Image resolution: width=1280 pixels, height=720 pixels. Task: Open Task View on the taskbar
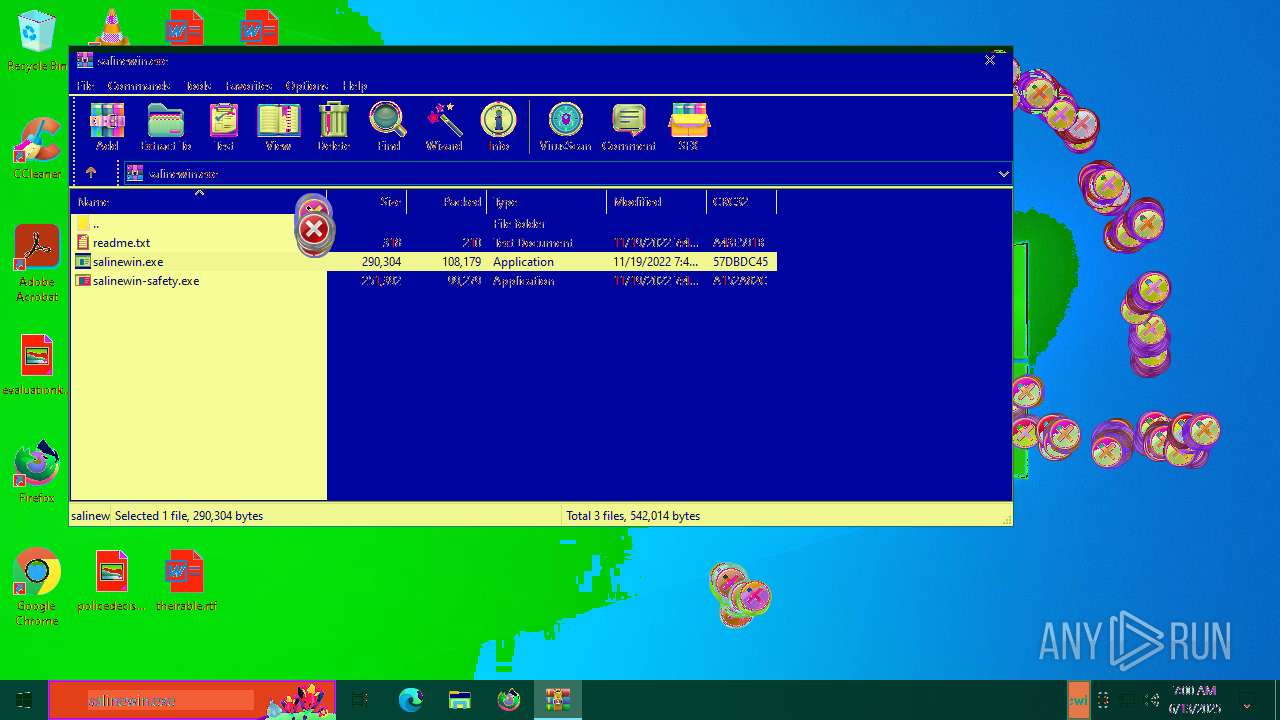click(360, 700)
